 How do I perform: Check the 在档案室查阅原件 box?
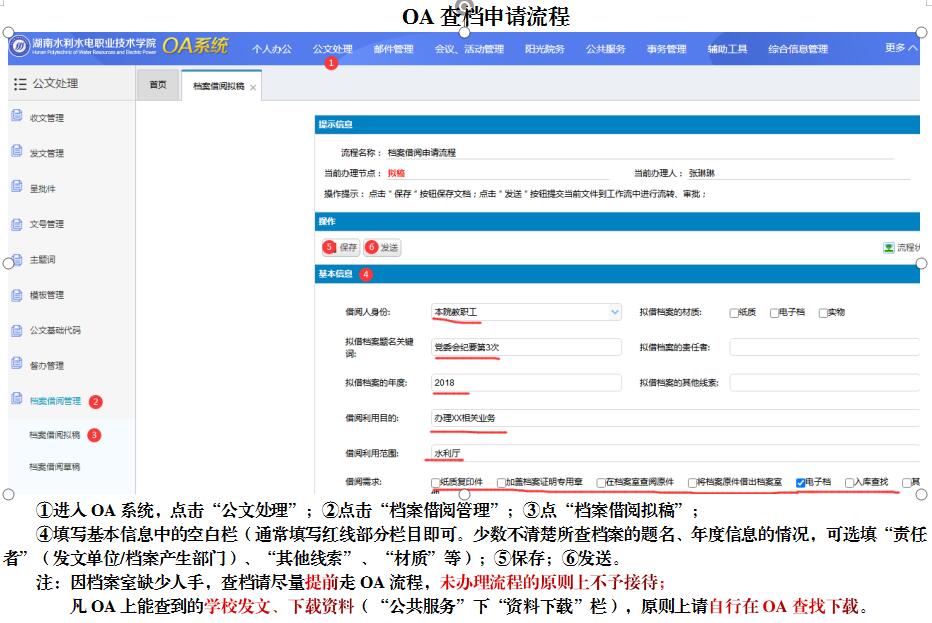pyautogui.click(x=601, y=483)
